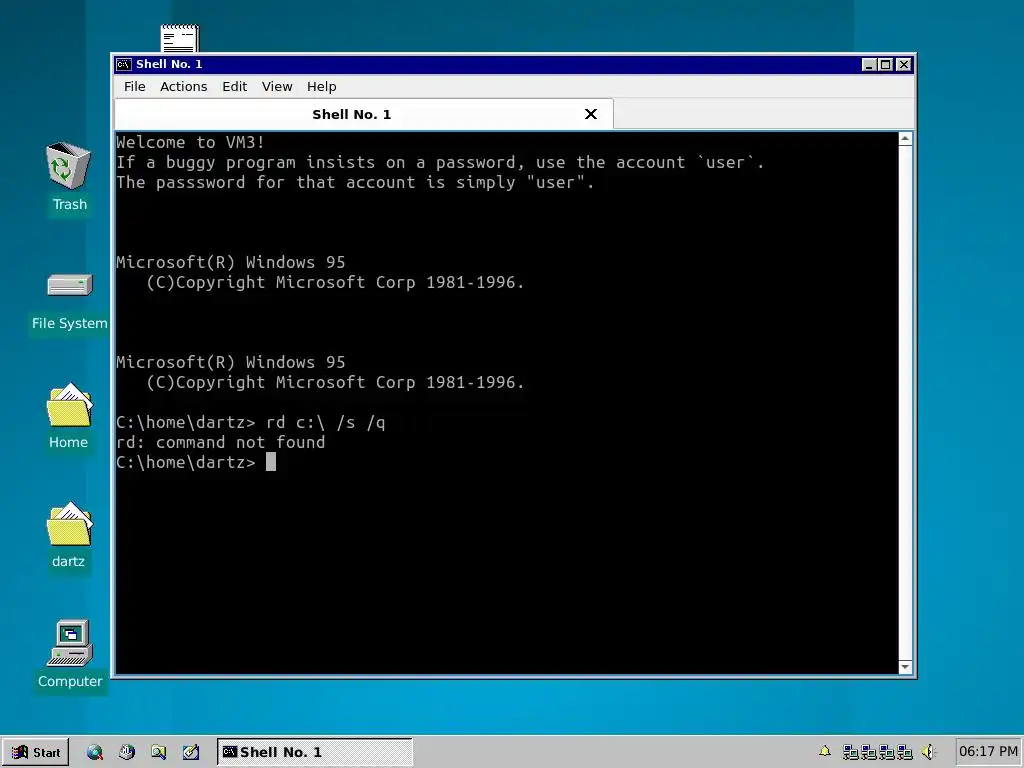Click the first 'Microsoft(R) Windows 95' line
Screen dimensions: 1024x768
[231, 263]
